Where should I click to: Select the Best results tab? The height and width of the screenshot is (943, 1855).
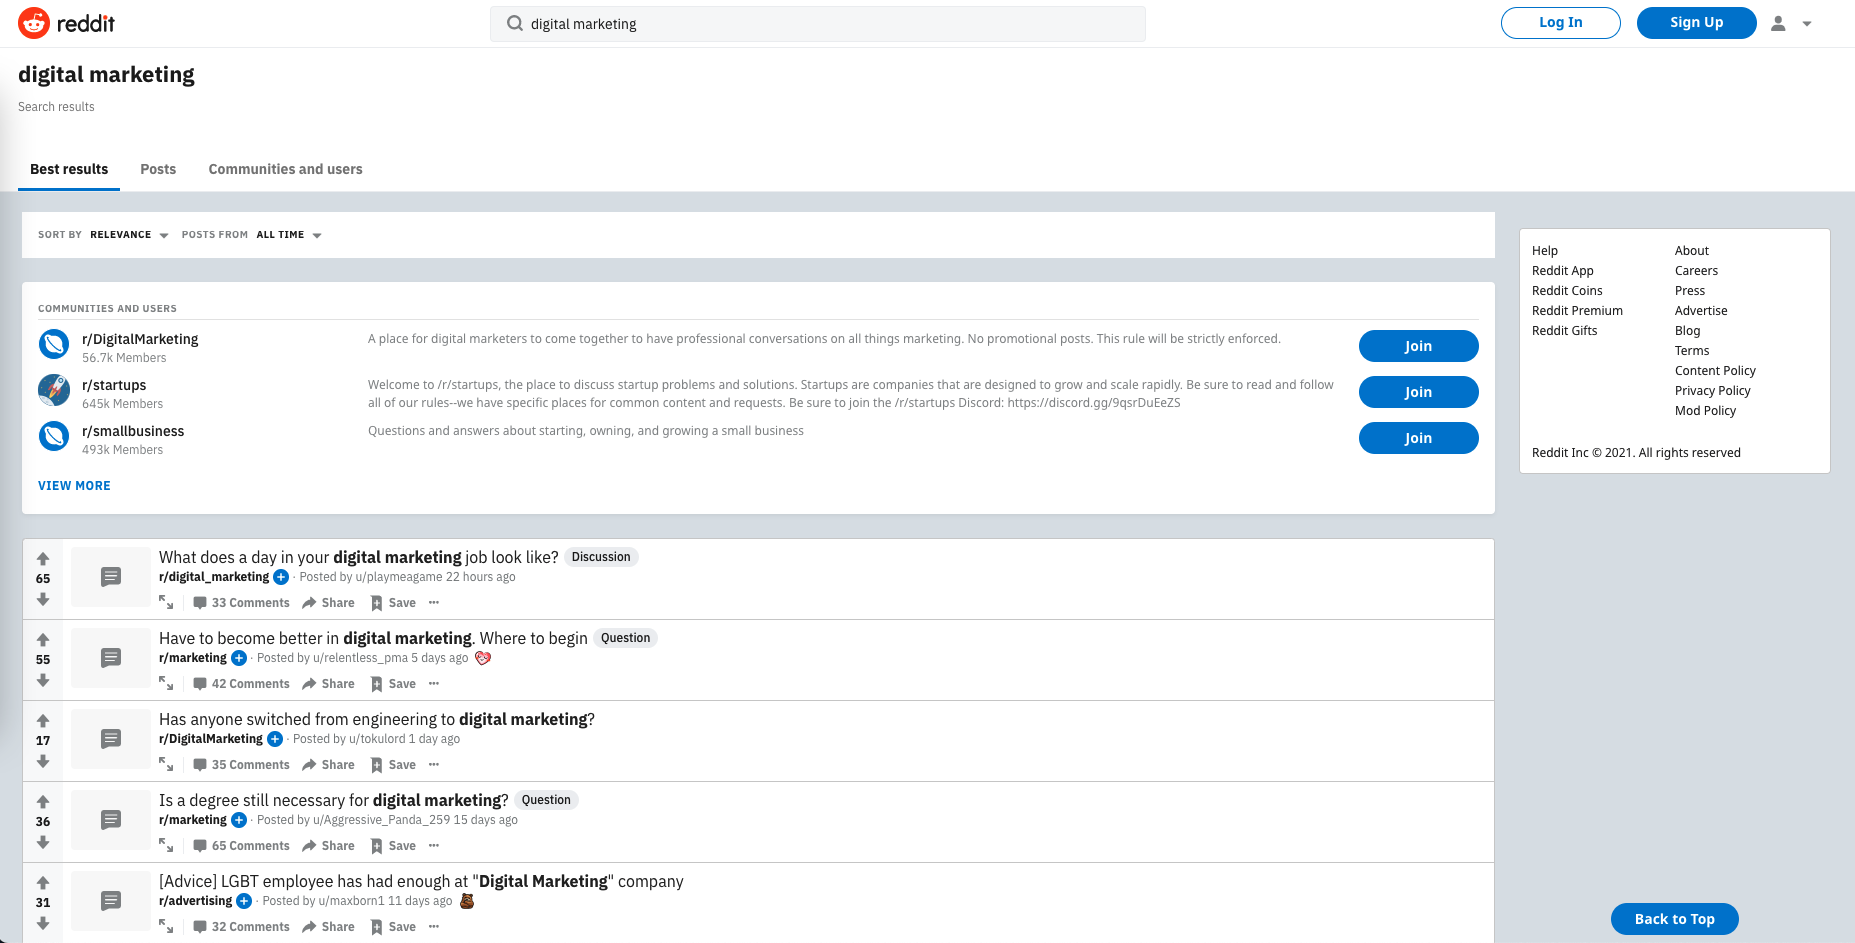click(69, 169)
